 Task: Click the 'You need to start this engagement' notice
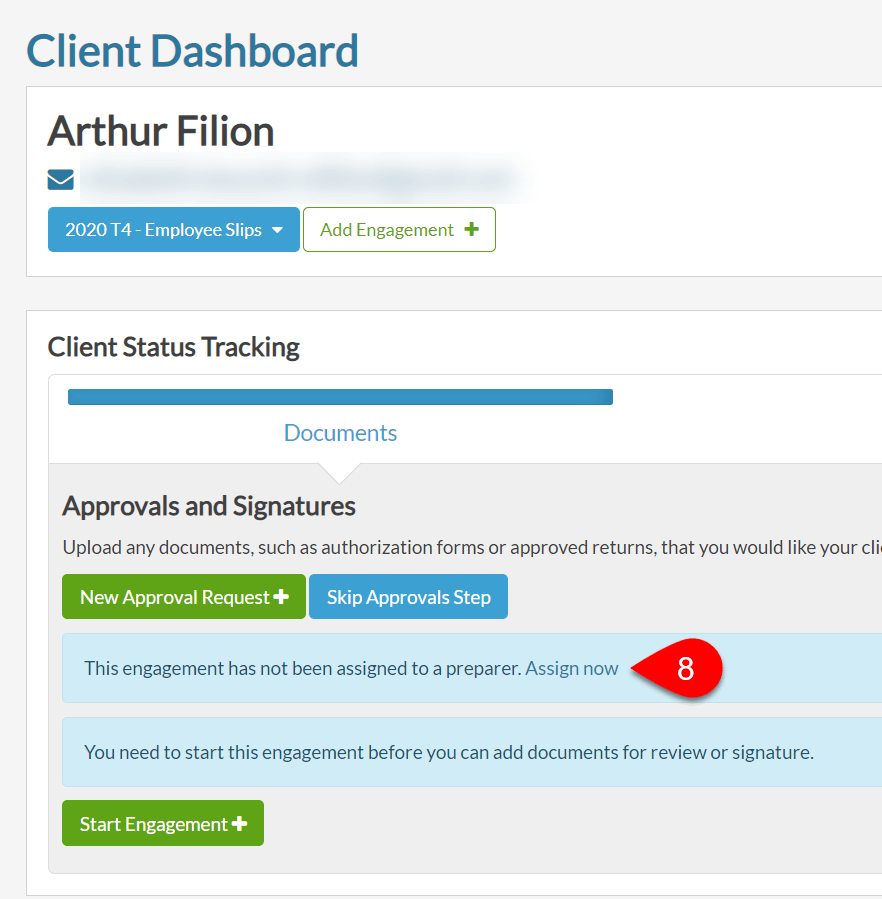(x=472, y=752)
